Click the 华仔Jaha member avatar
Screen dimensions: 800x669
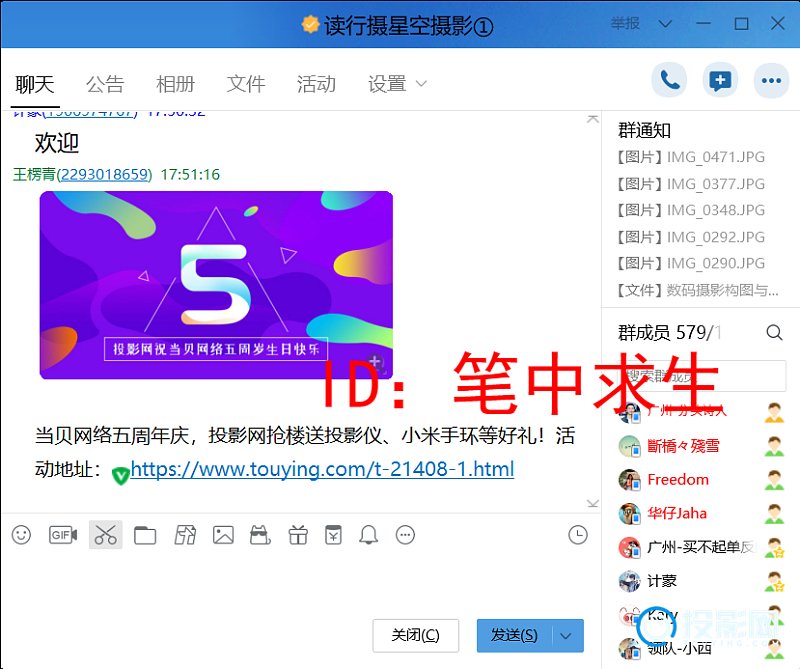click(629, 514)
